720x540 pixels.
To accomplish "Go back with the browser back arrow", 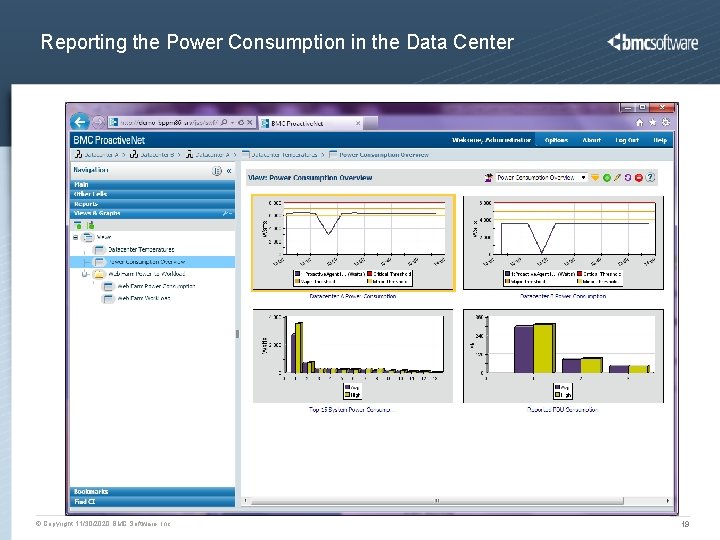I will [80, 122].
